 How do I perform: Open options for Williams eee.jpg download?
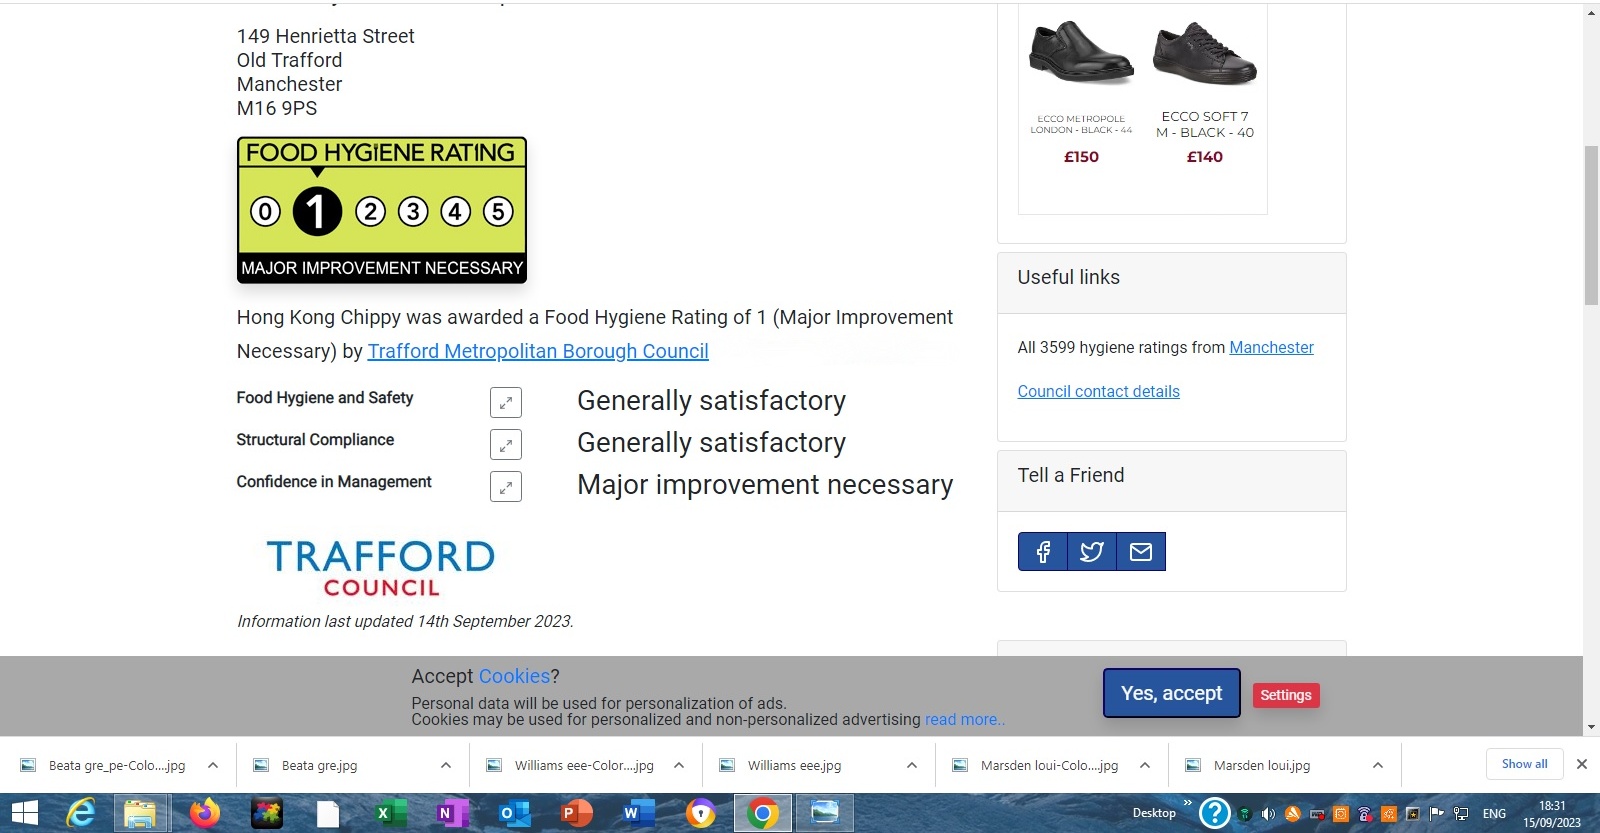pyautogui.click(x=912, y=765)
